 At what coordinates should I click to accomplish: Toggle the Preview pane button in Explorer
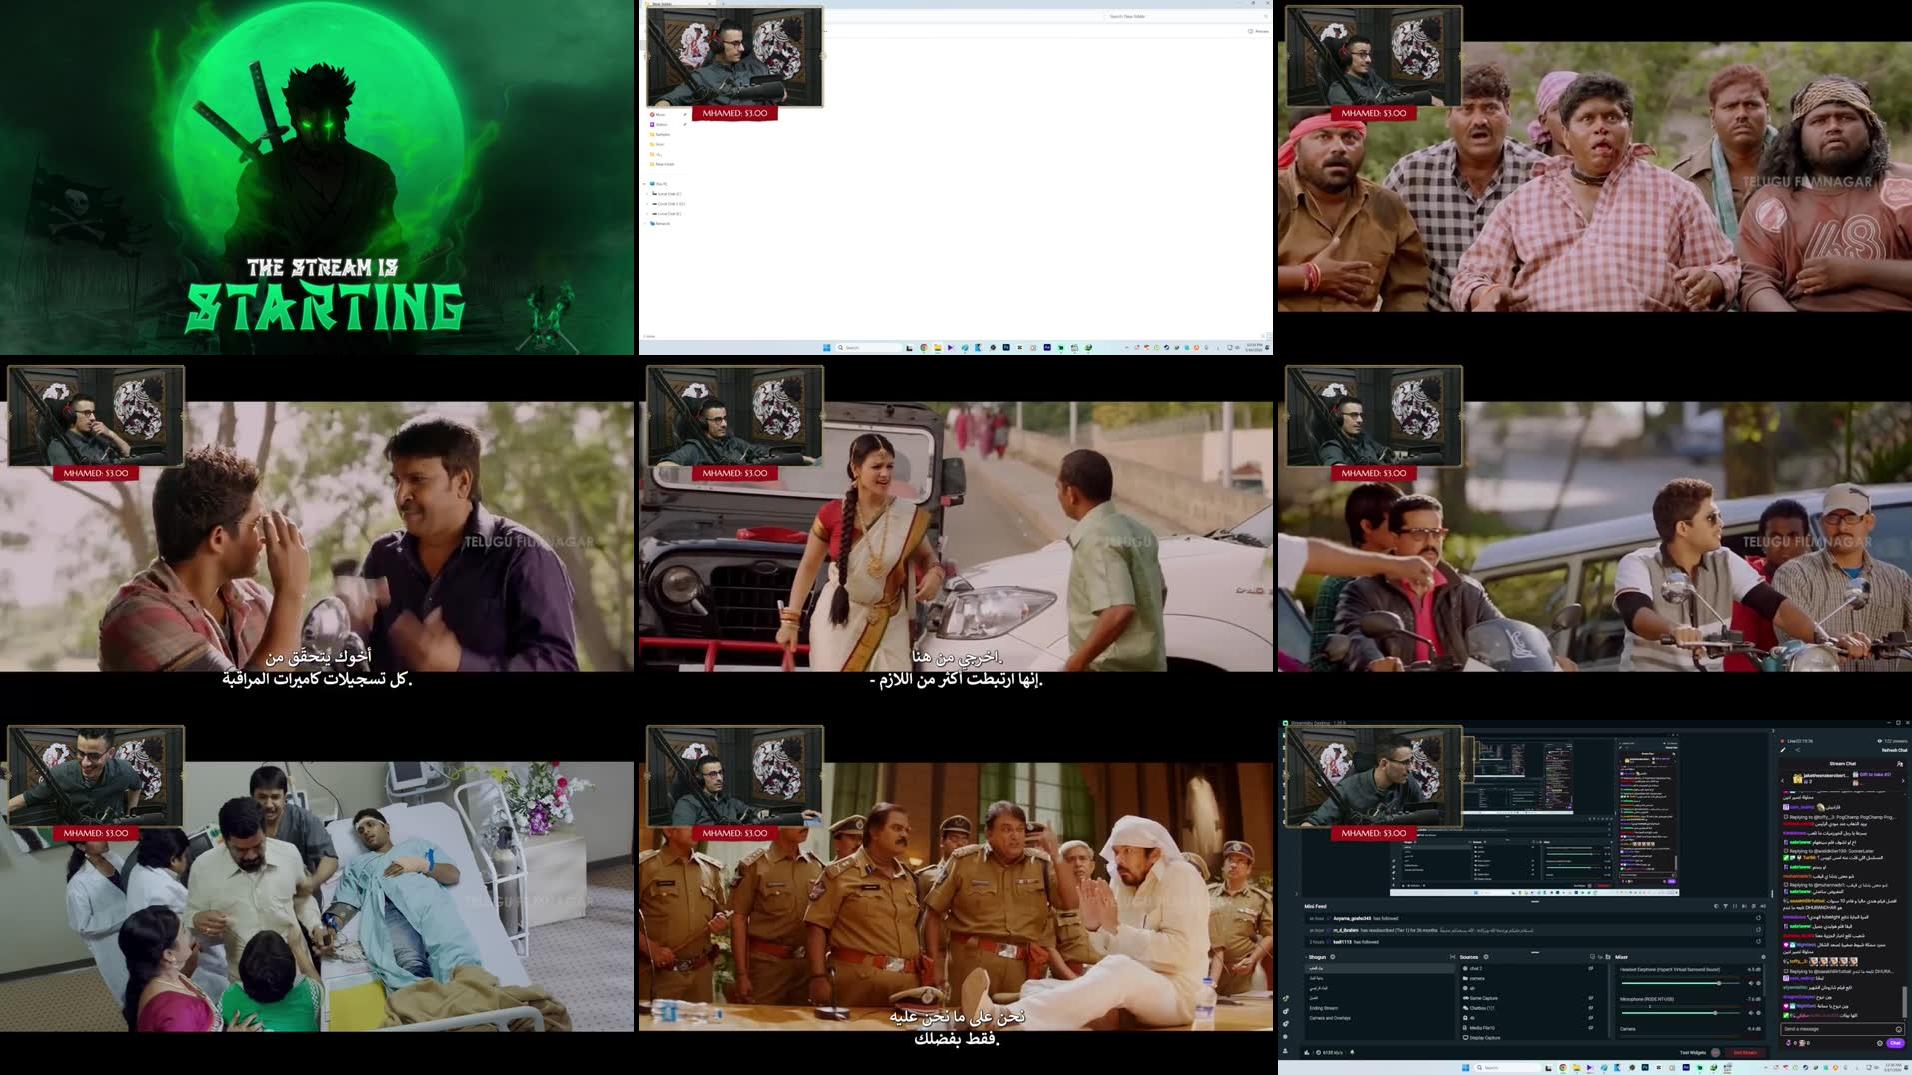pos(1258,31)
